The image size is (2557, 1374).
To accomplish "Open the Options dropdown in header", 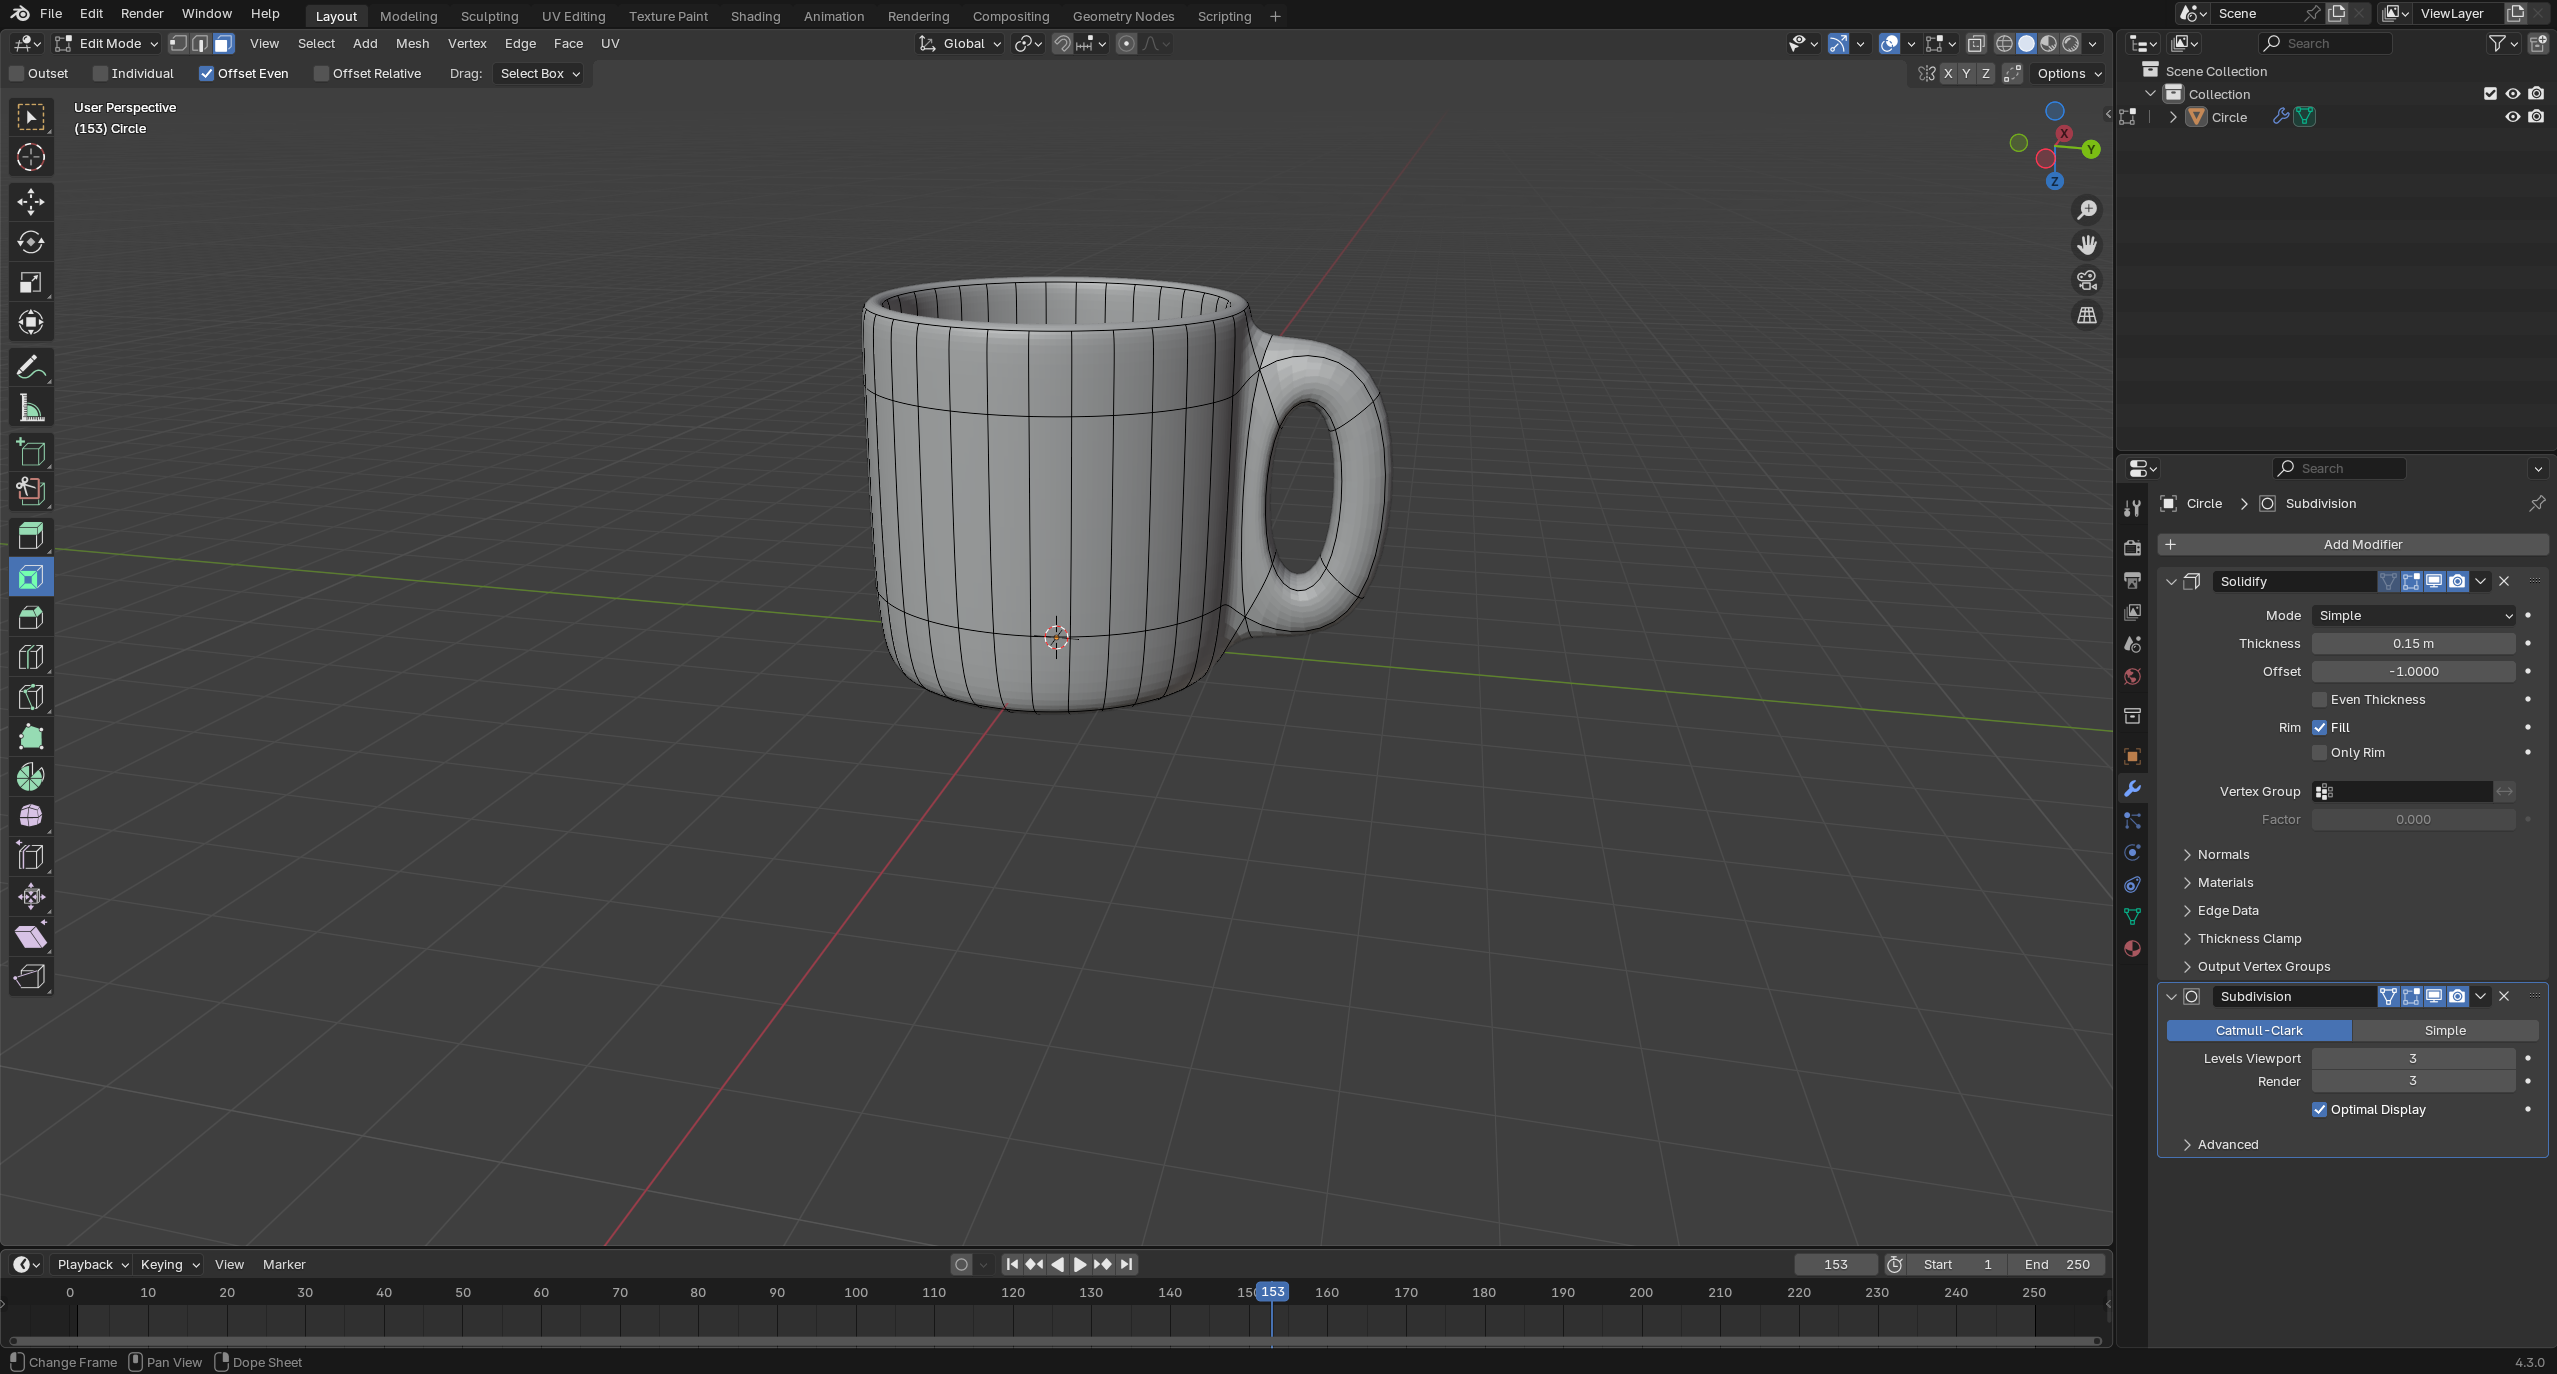I will click(2069, 73).
